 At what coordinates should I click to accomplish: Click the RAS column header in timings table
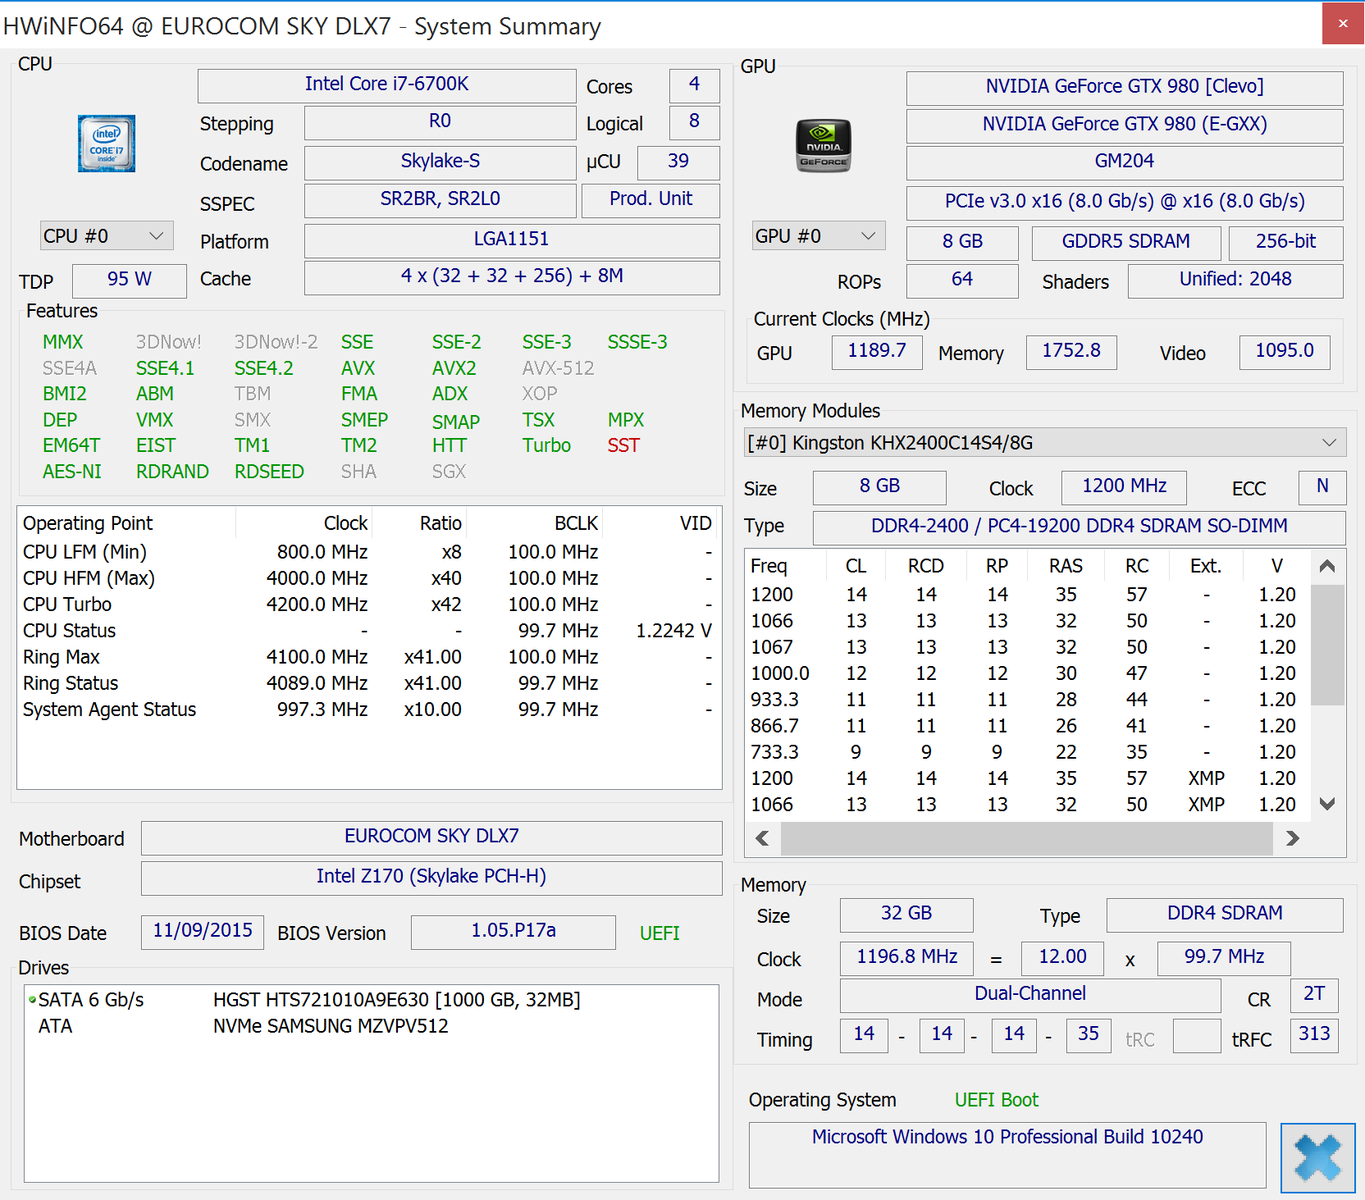tap(1066, 566)
